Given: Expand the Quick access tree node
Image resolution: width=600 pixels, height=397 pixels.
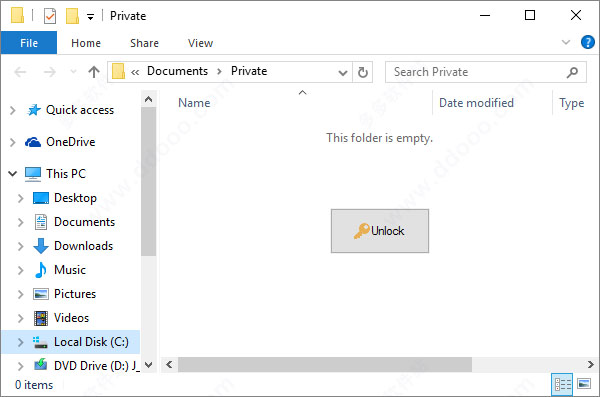Looking at the screenshot, I should [x=13, y=110].
